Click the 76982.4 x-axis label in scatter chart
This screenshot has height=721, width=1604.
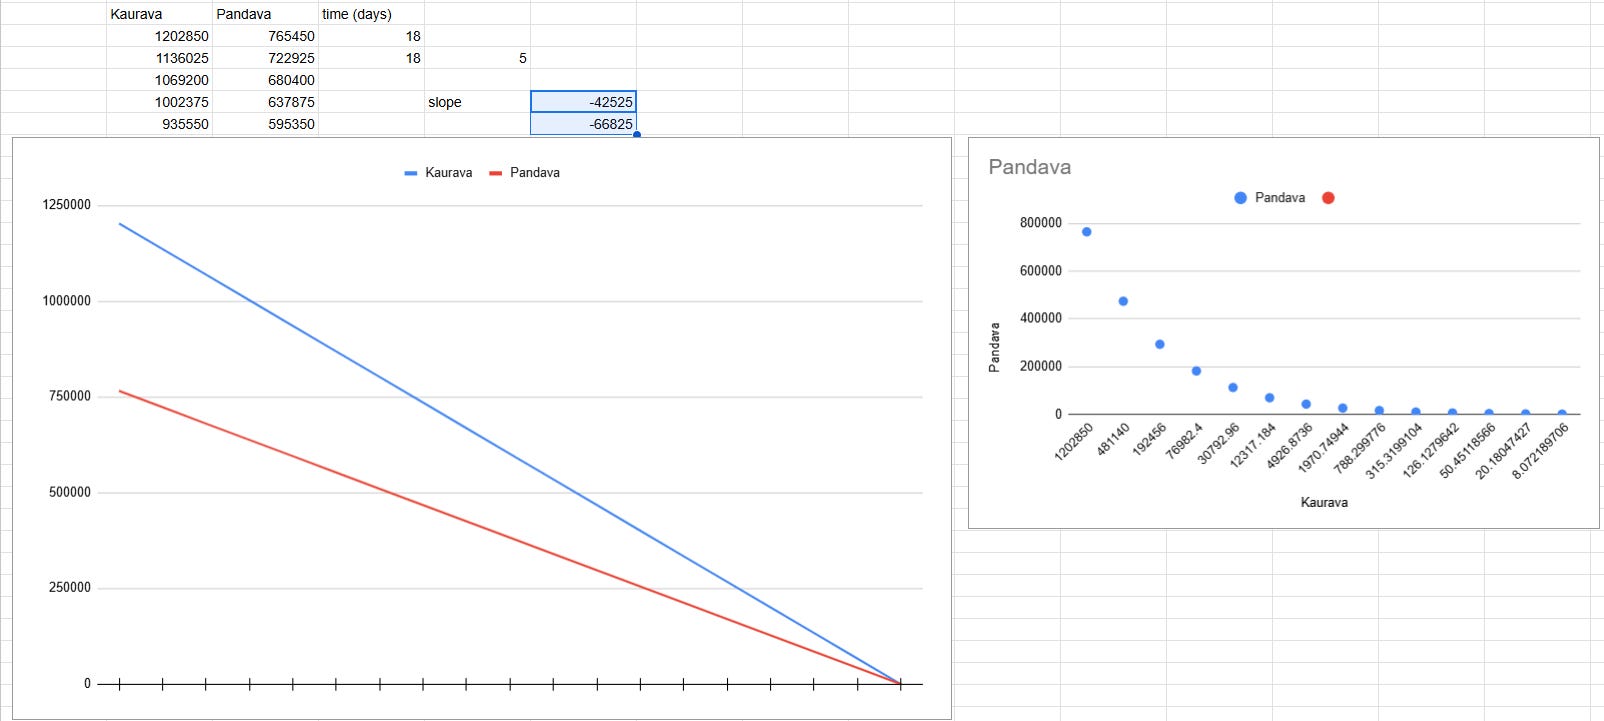(1184, 440)
